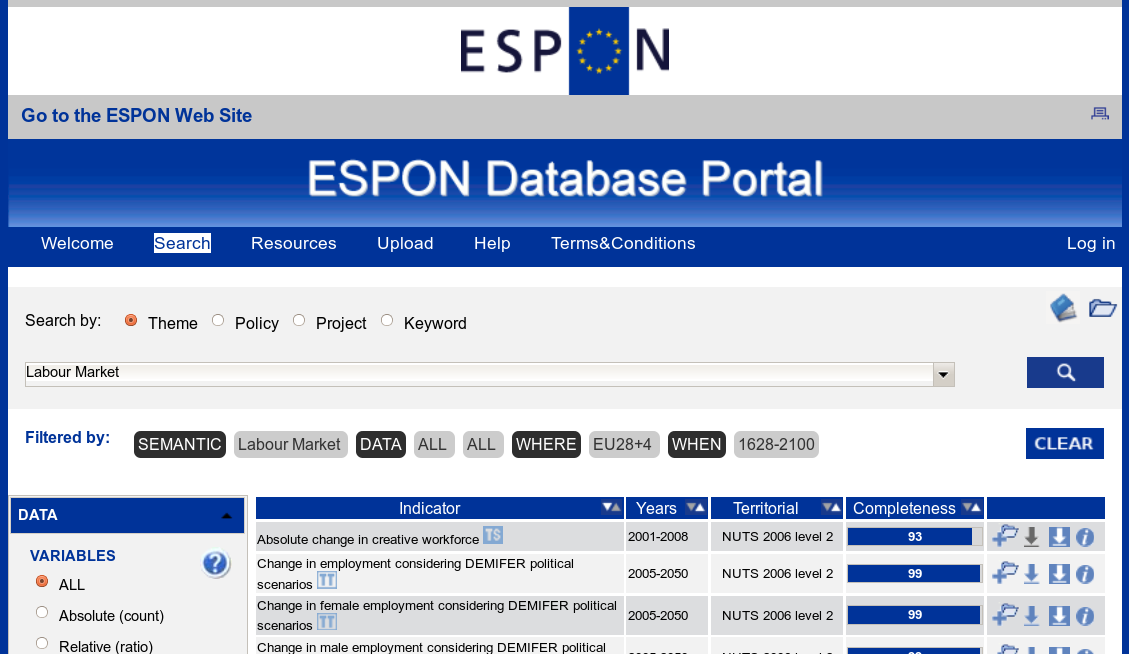The image size is (1129, 654).
Task: Click the EU28+4 filter chip
Action: pyautogui.click(x=624, y=444)
